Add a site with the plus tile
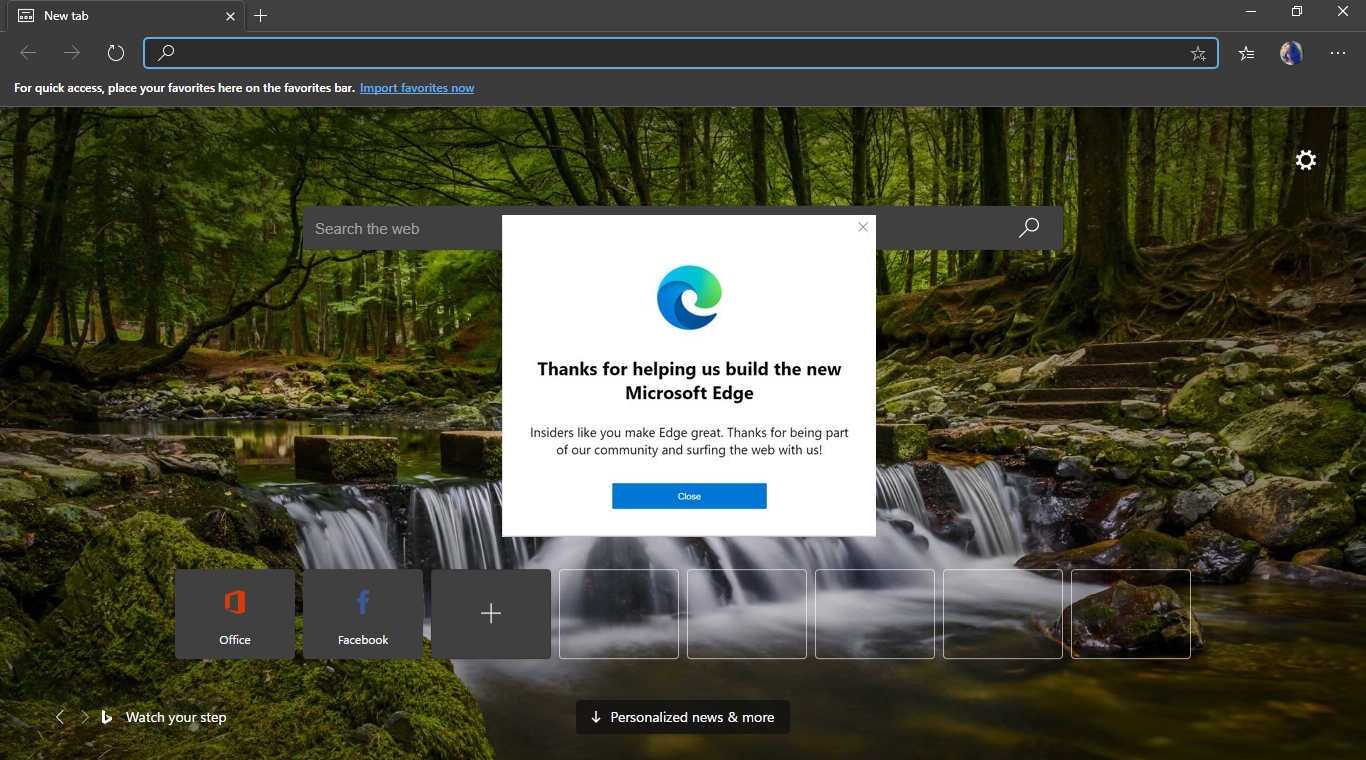Image resolution: width=1366 pixels, height=760 pixels. coord(491,614)
